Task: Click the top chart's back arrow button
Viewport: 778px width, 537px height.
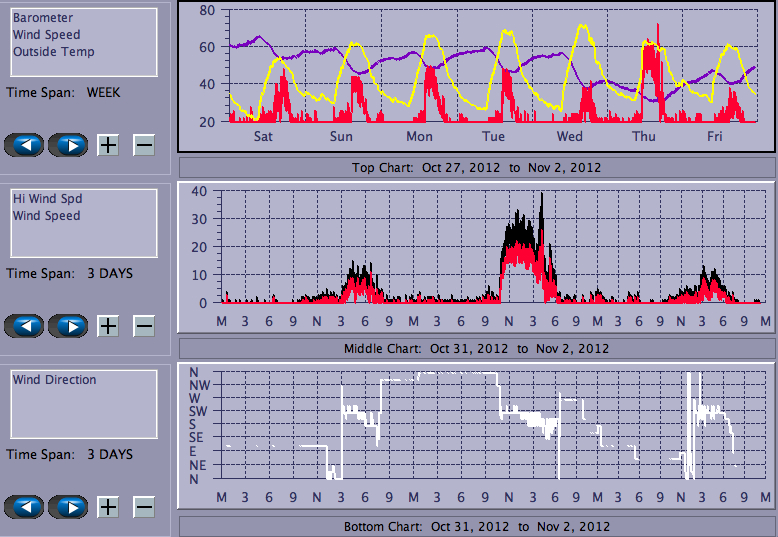Action: coord(25,145)
